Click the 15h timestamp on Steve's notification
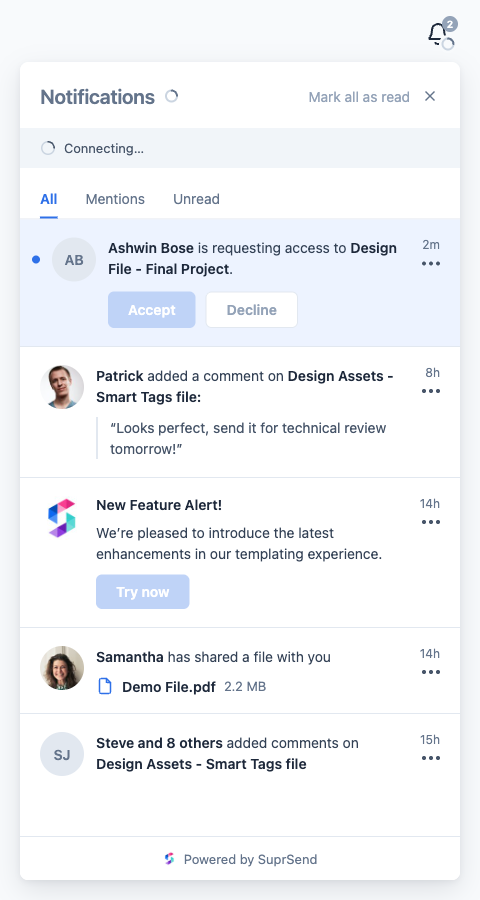This screenshot has width=480, height=900. (429, 740)
